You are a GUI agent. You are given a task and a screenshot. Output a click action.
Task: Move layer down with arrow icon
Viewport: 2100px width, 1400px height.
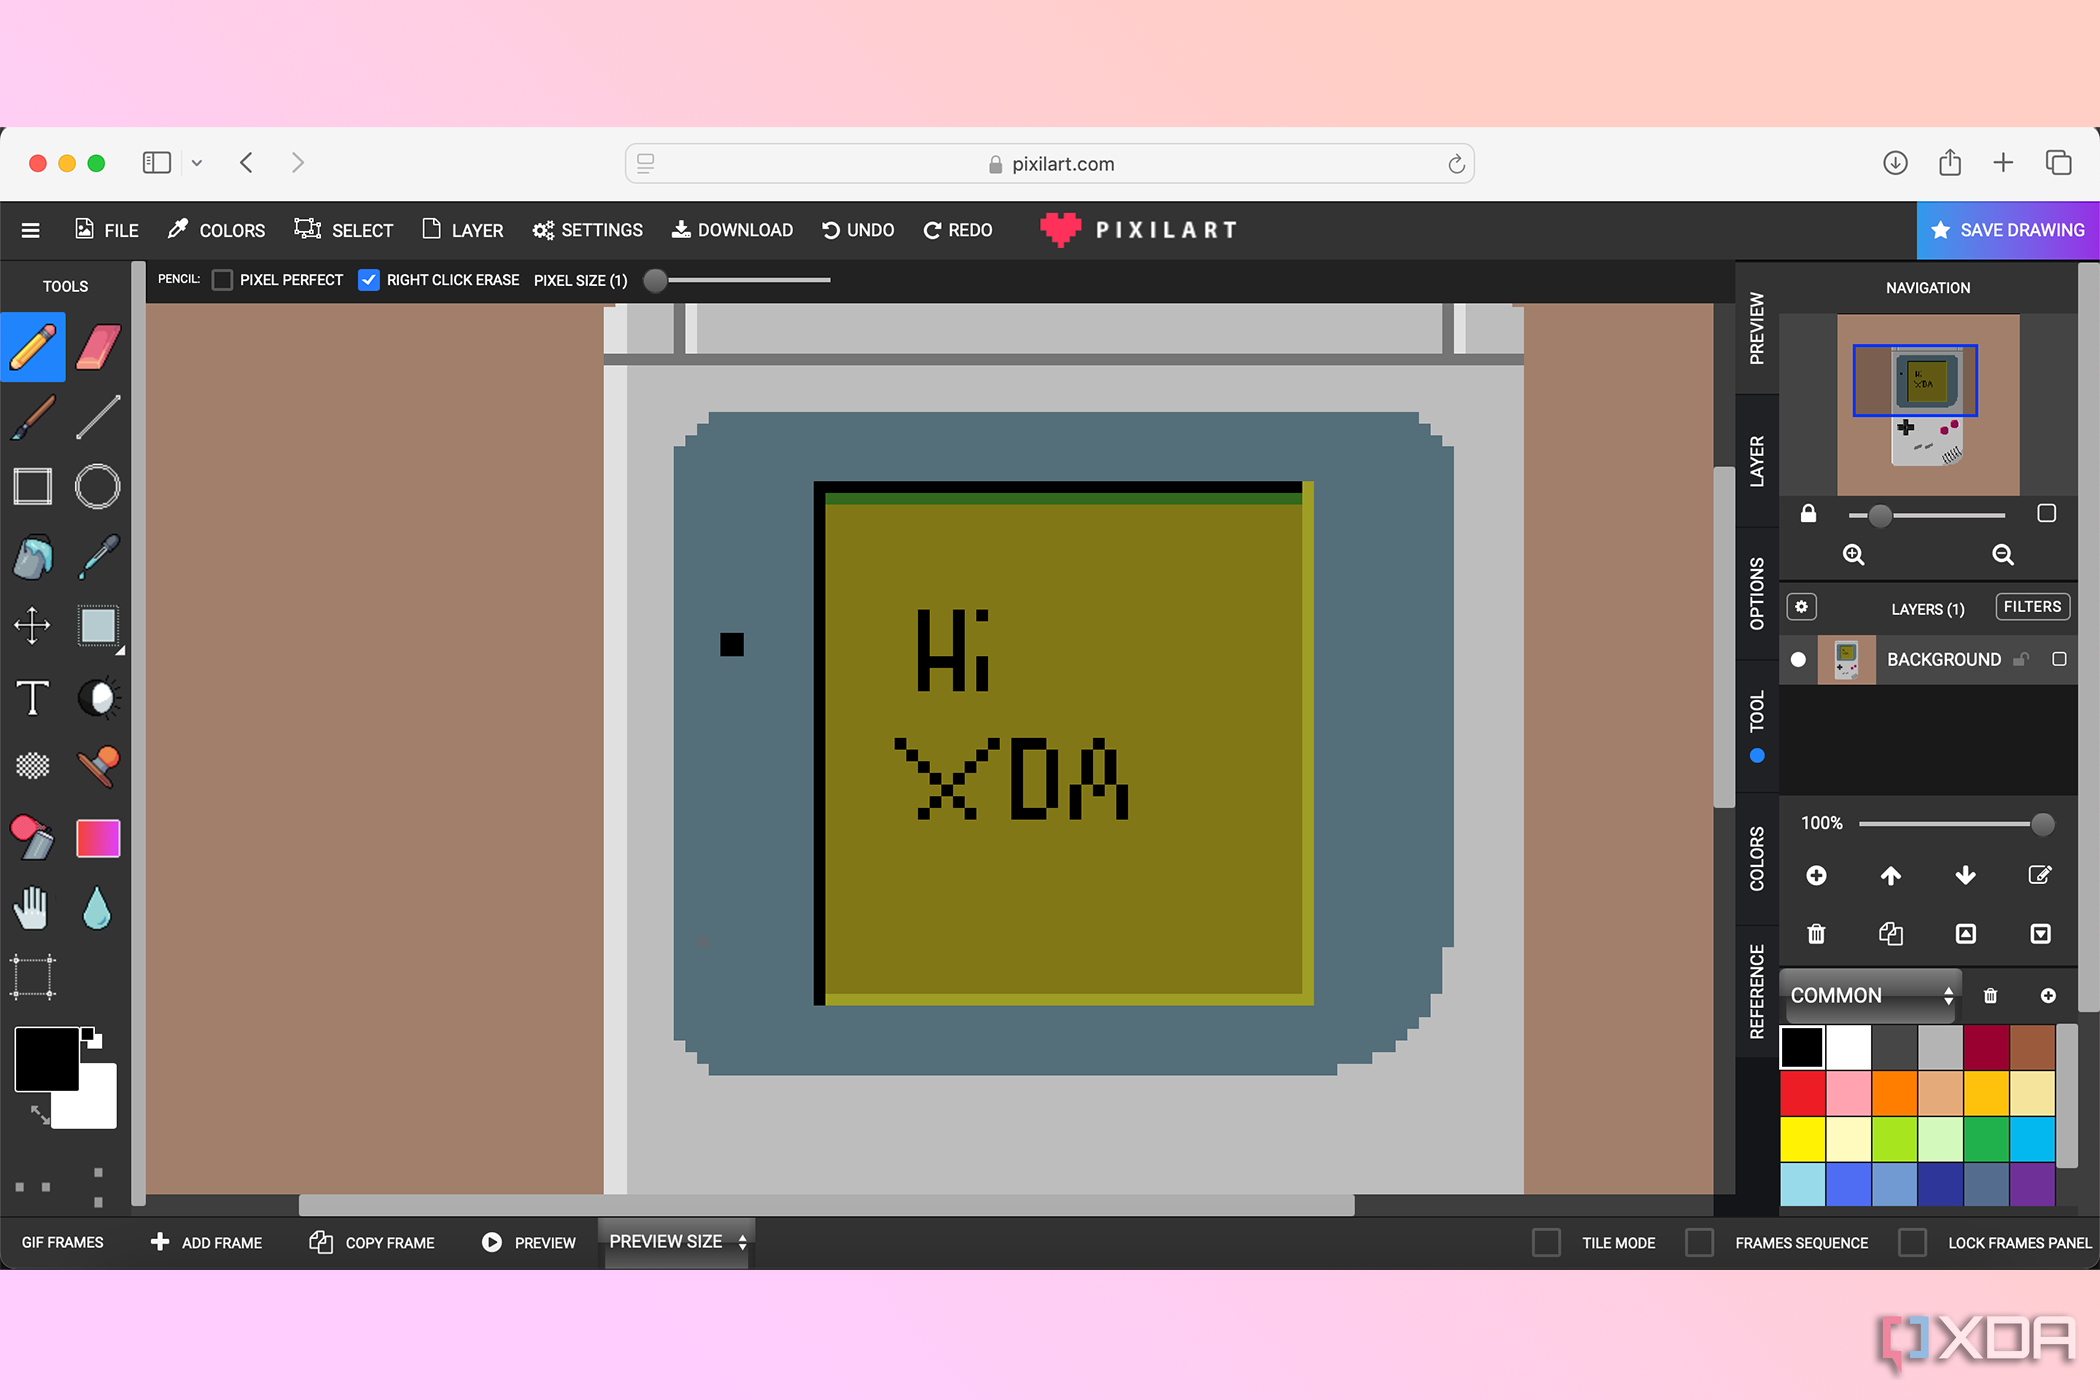pos(1966,876)
